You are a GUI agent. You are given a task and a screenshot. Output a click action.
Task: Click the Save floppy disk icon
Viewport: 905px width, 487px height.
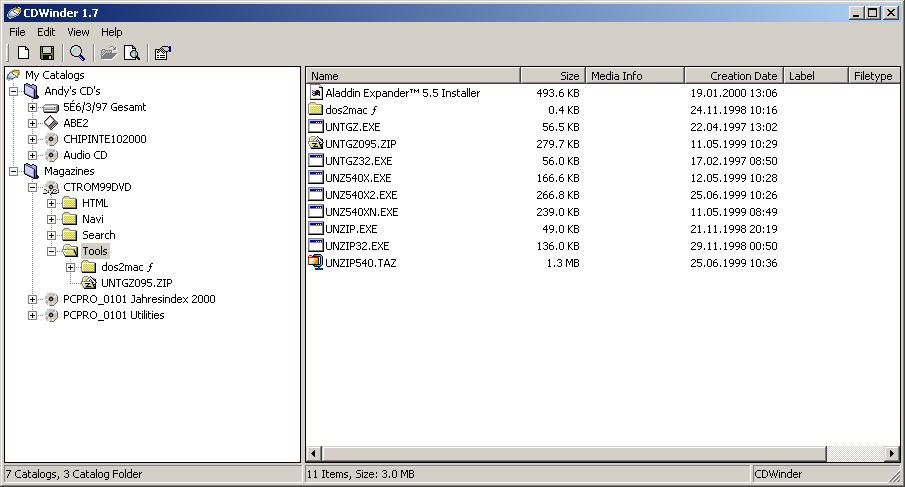(46, 53)
